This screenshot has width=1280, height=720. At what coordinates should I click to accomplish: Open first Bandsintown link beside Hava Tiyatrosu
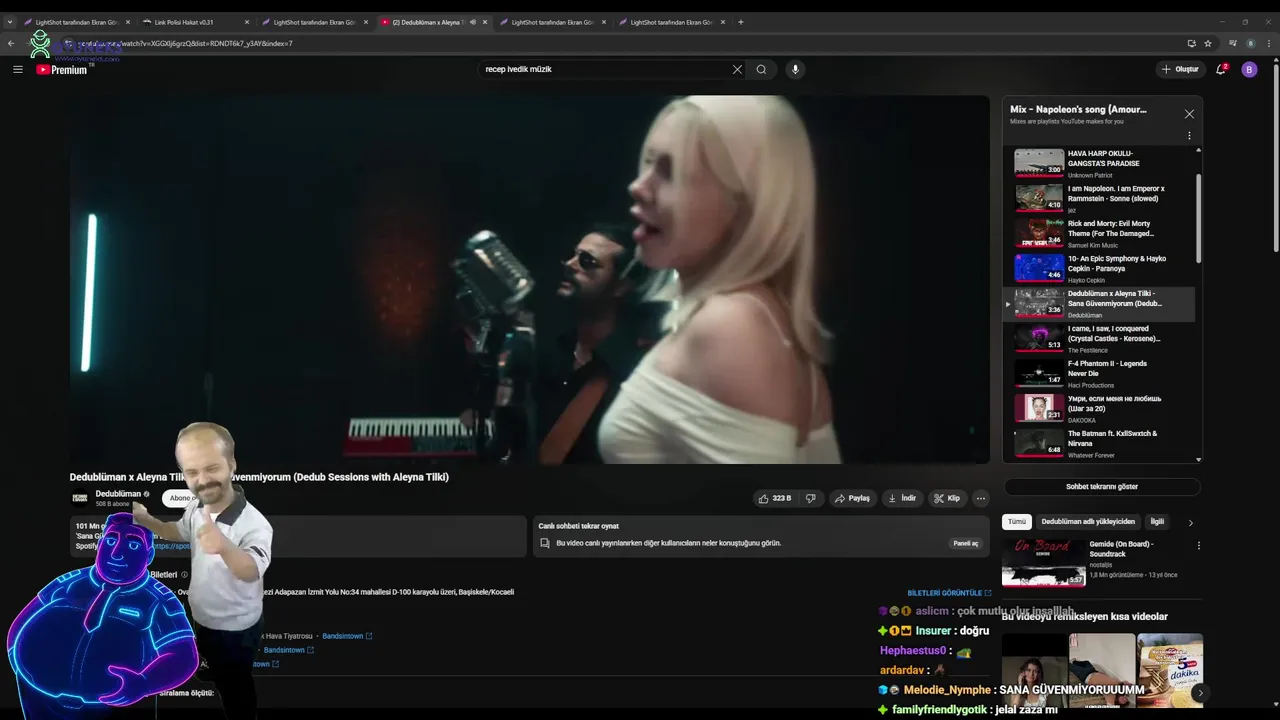click(347, 636)
